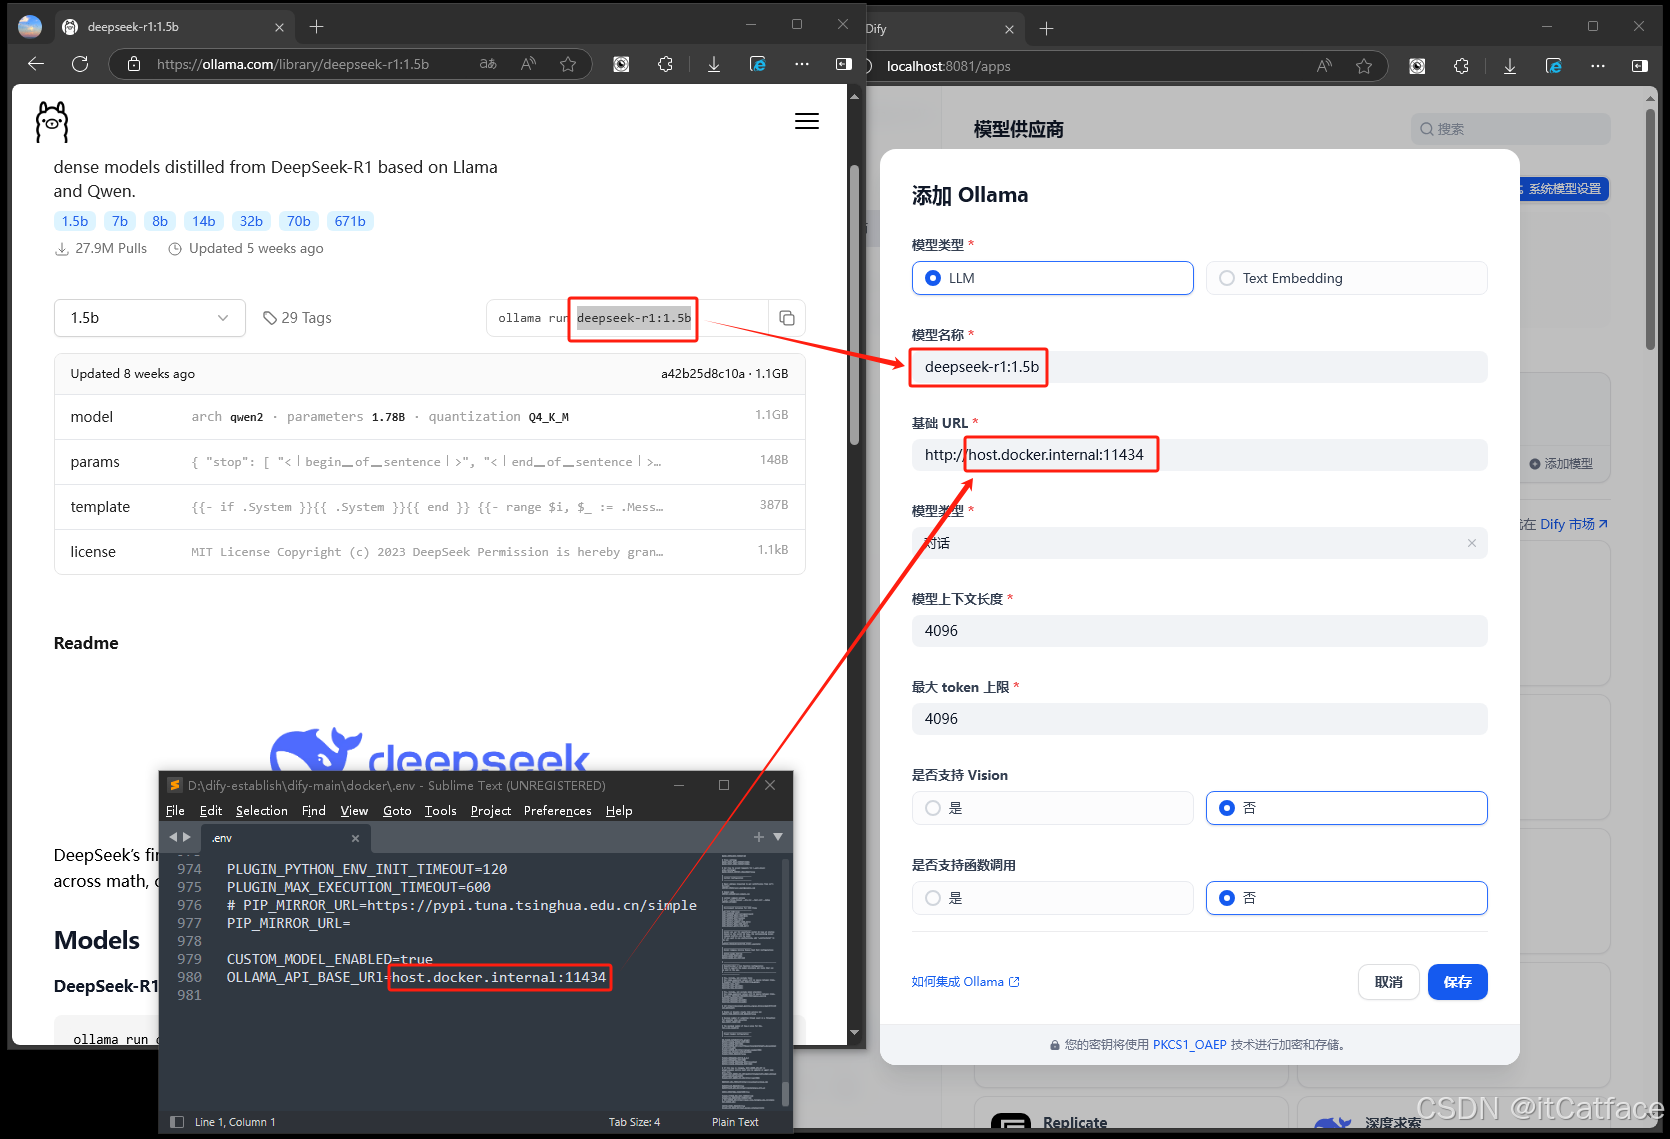Click 系统模型设置 button
The image size is (1670, 1139).
click(x=1564, y=189)
